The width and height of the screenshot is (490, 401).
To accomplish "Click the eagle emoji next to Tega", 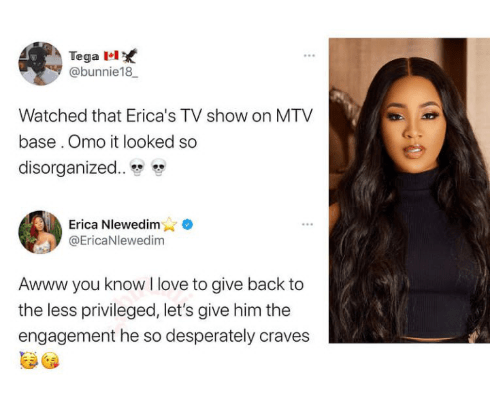I will click(x=130, y=56).
